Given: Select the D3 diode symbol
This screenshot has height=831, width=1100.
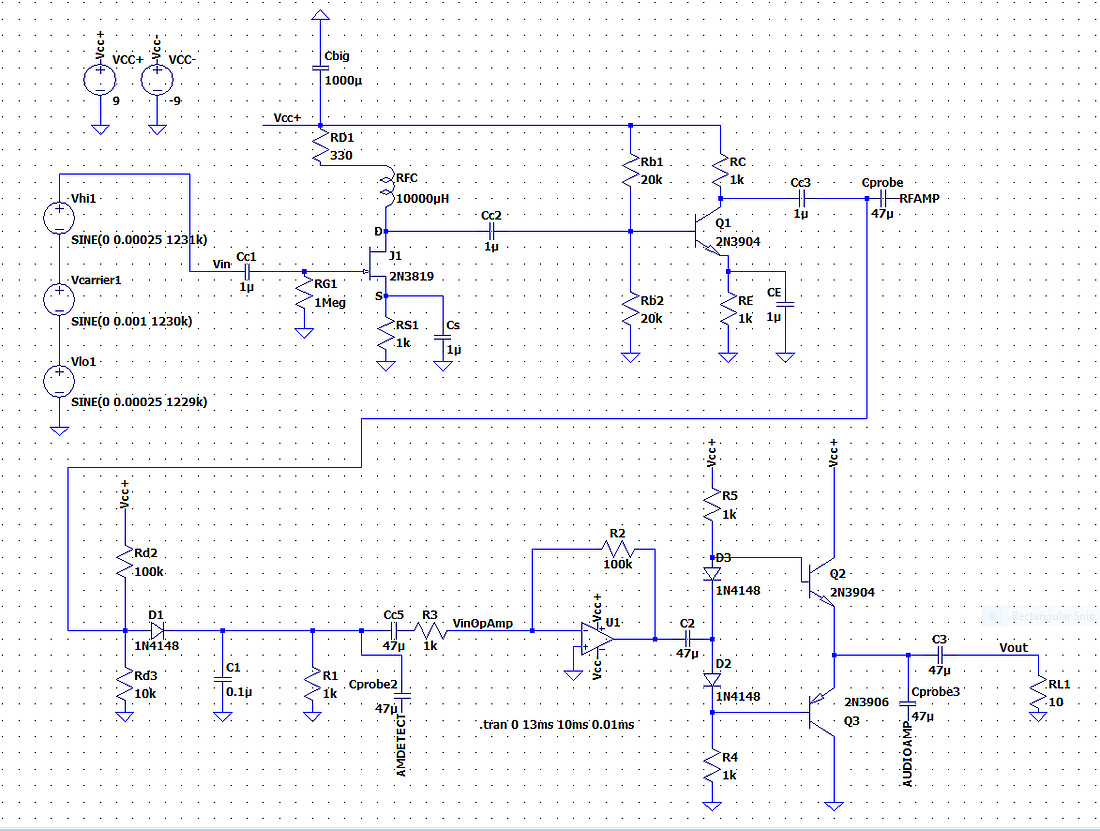Looking at the screenshot, I should tap(711, 574).
